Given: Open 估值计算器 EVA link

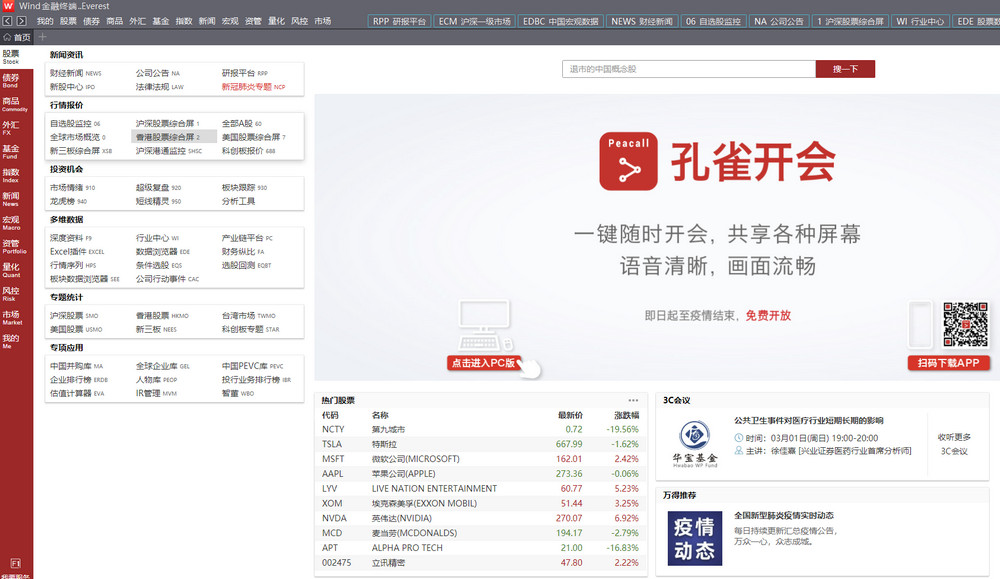Looking at the screenshot, I should coord(77,393).
